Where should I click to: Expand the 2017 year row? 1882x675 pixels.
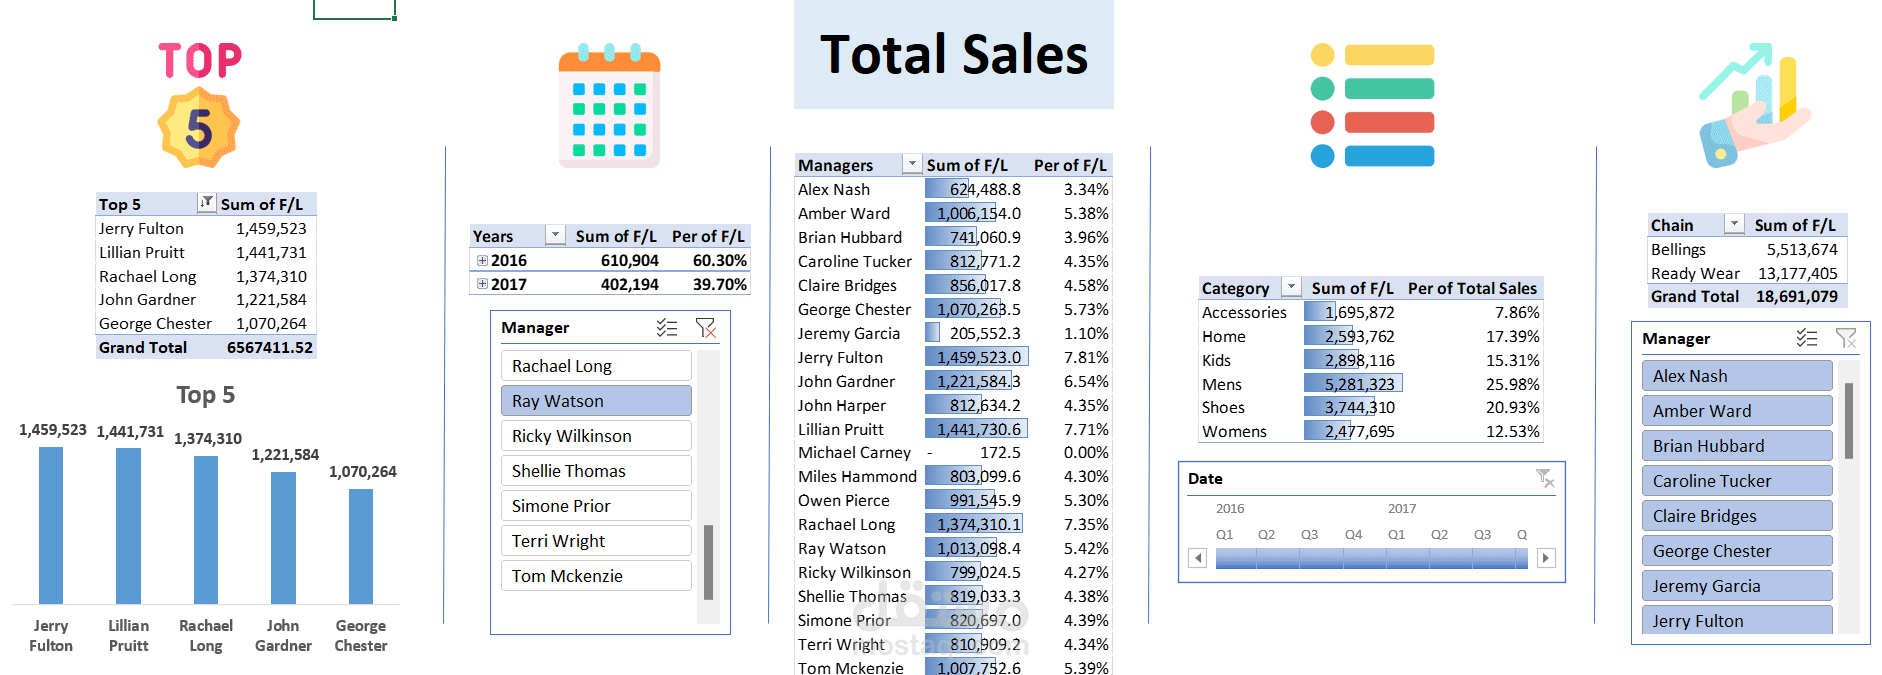coord(482,284)
